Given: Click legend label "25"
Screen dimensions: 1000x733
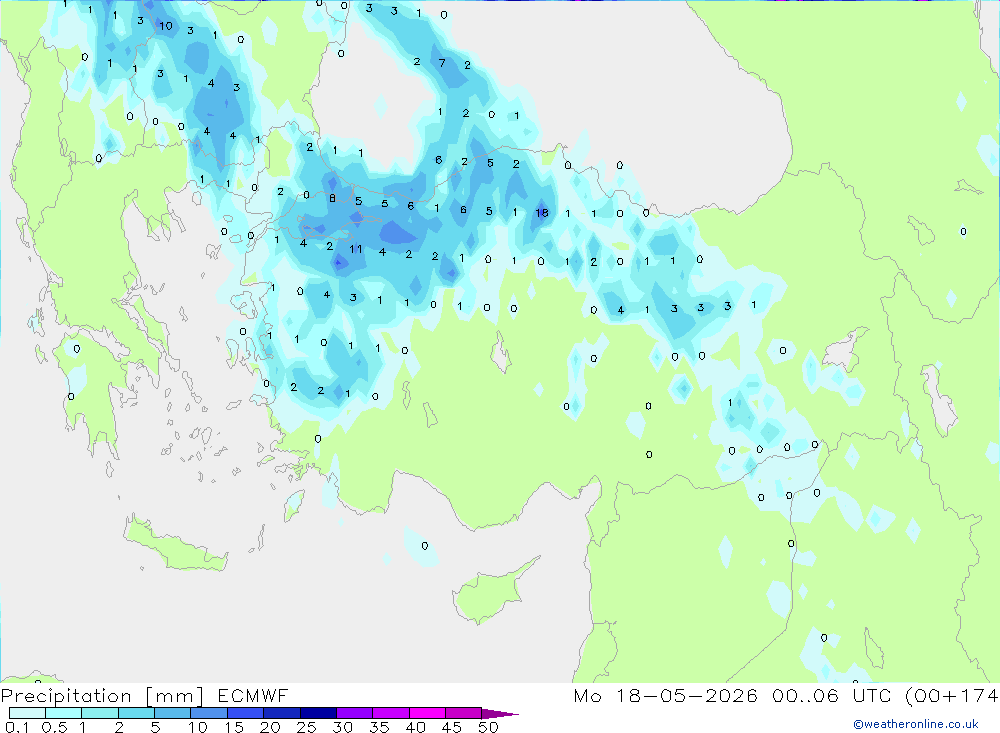Looking at the screenshot, I should [x=307, y=727].
